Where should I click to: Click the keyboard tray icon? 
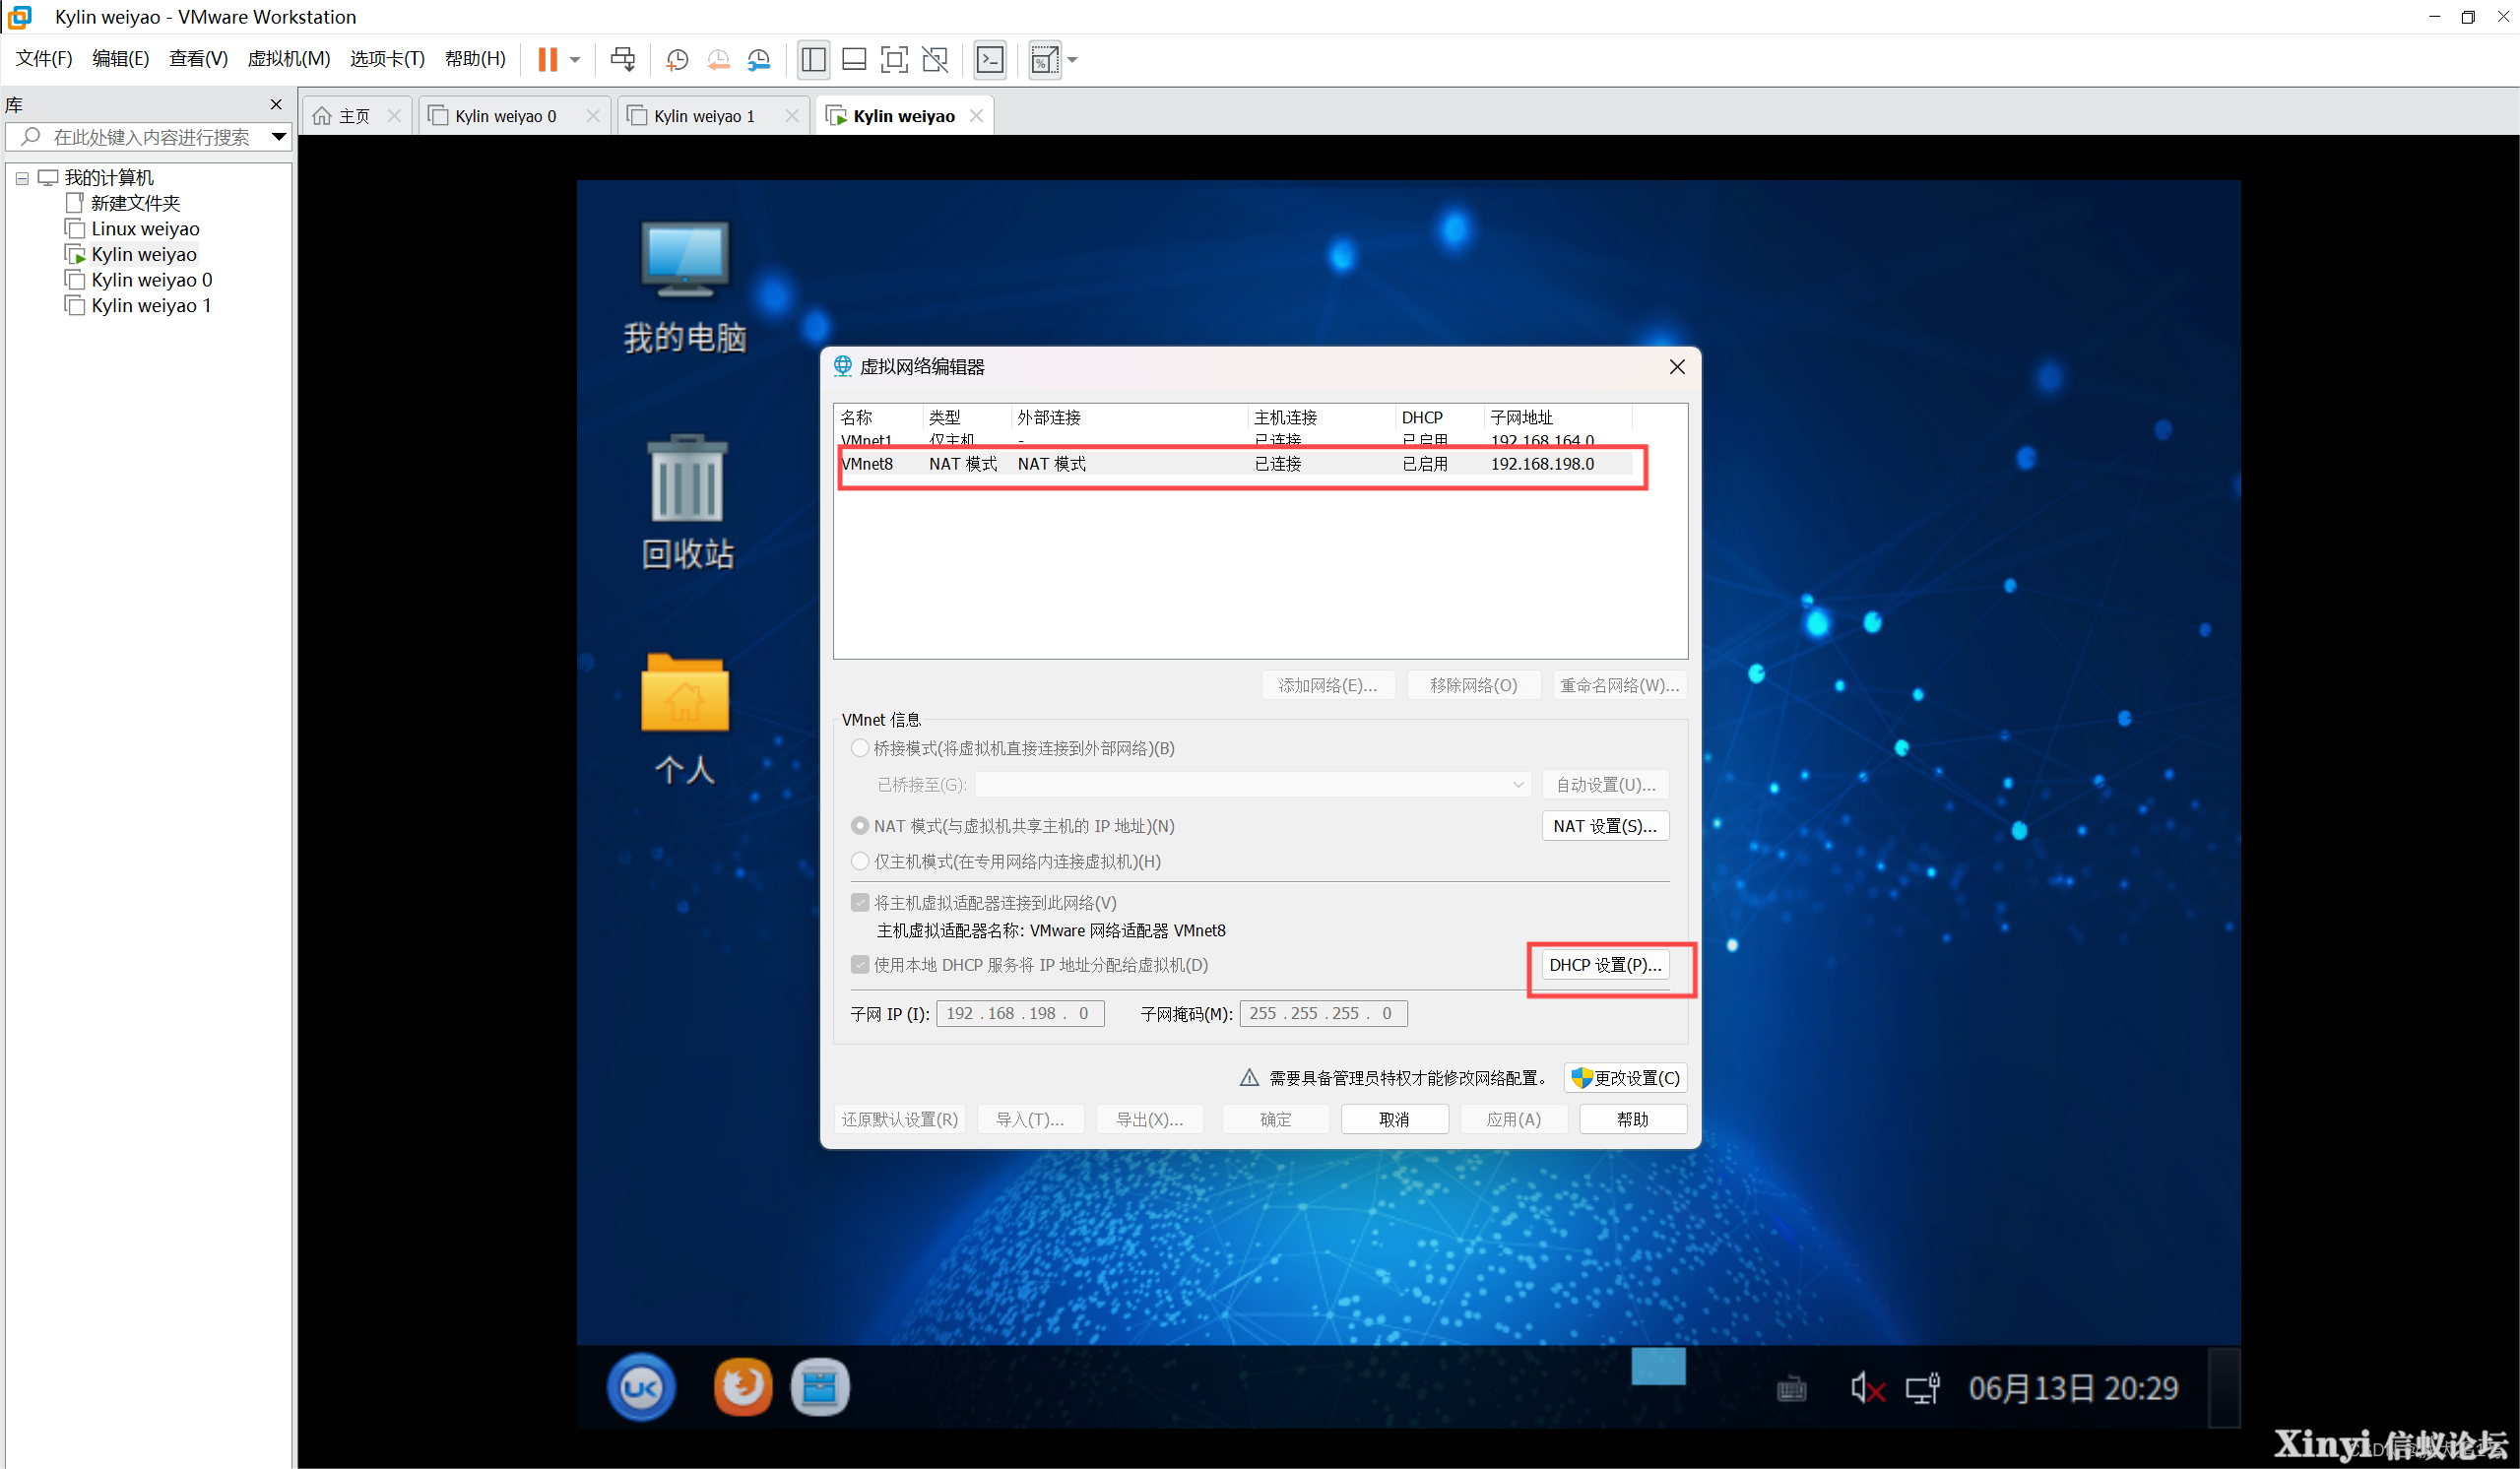click(1791, 1389)
